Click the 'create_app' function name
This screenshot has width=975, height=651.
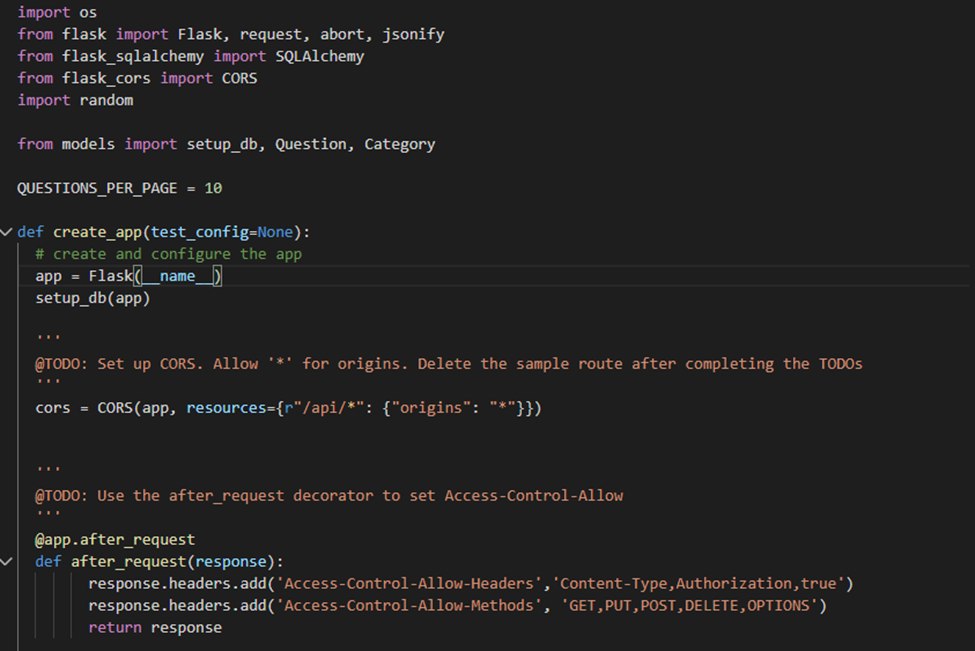(98, 232)
